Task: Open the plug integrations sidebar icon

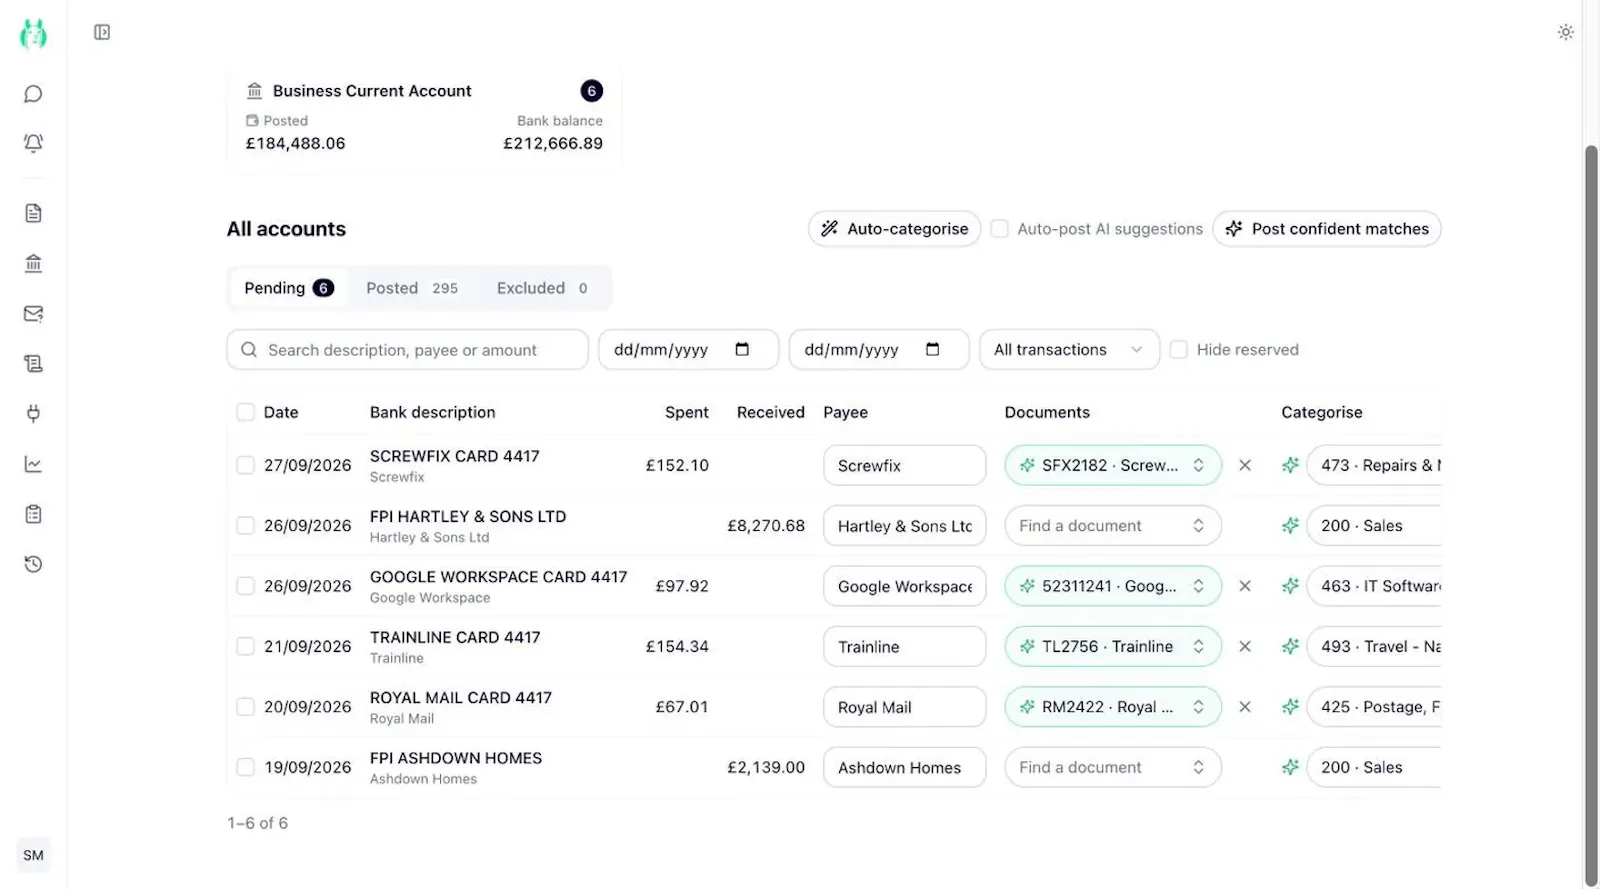Action: click(33, 414)
